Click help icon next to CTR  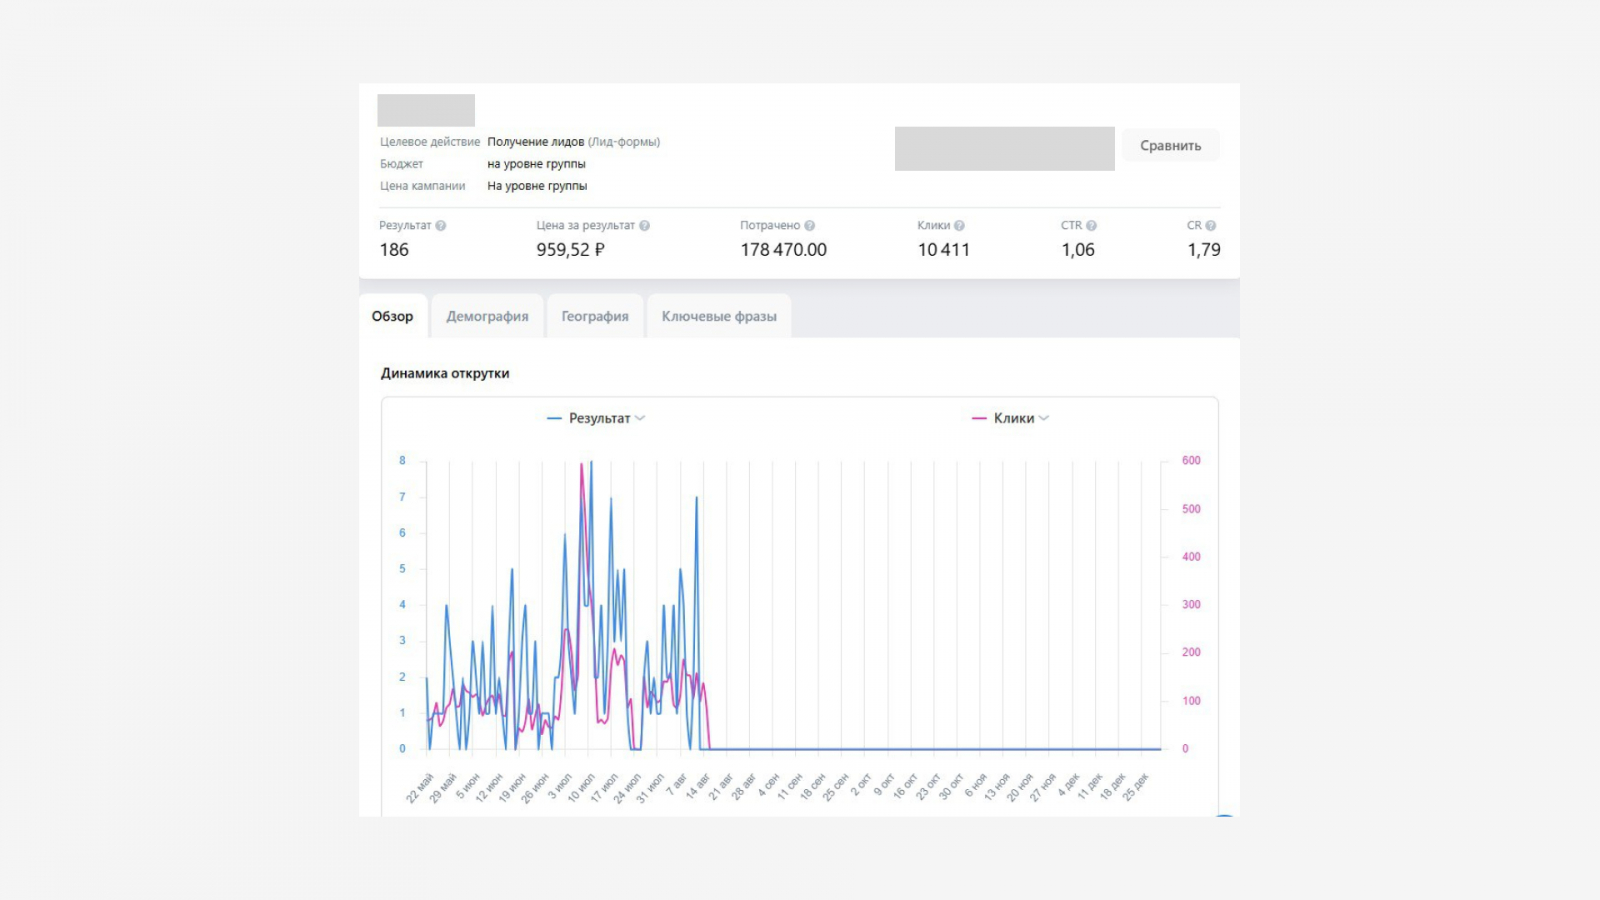pos(1092,226)
